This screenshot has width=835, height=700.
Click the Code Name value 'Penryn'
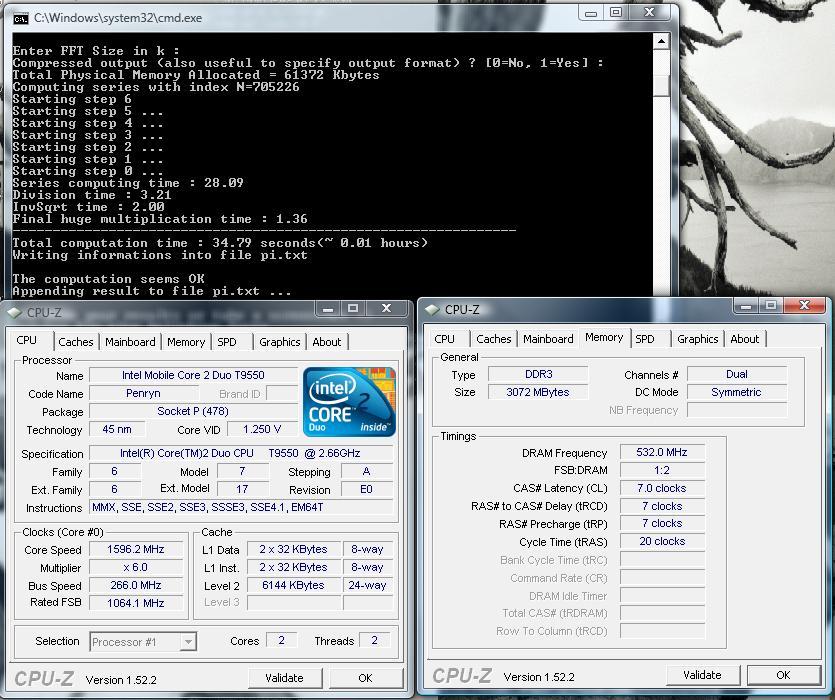pyautogui.click(x=143, y=393)
